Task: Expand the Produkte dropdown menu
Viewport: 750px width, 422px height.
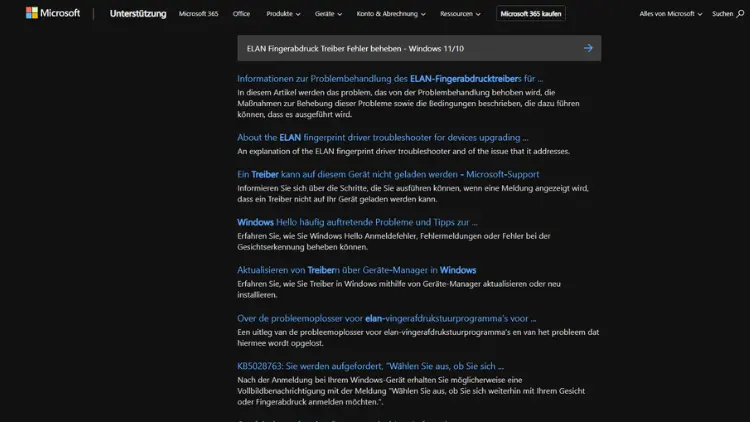Action: pos(282,15)
